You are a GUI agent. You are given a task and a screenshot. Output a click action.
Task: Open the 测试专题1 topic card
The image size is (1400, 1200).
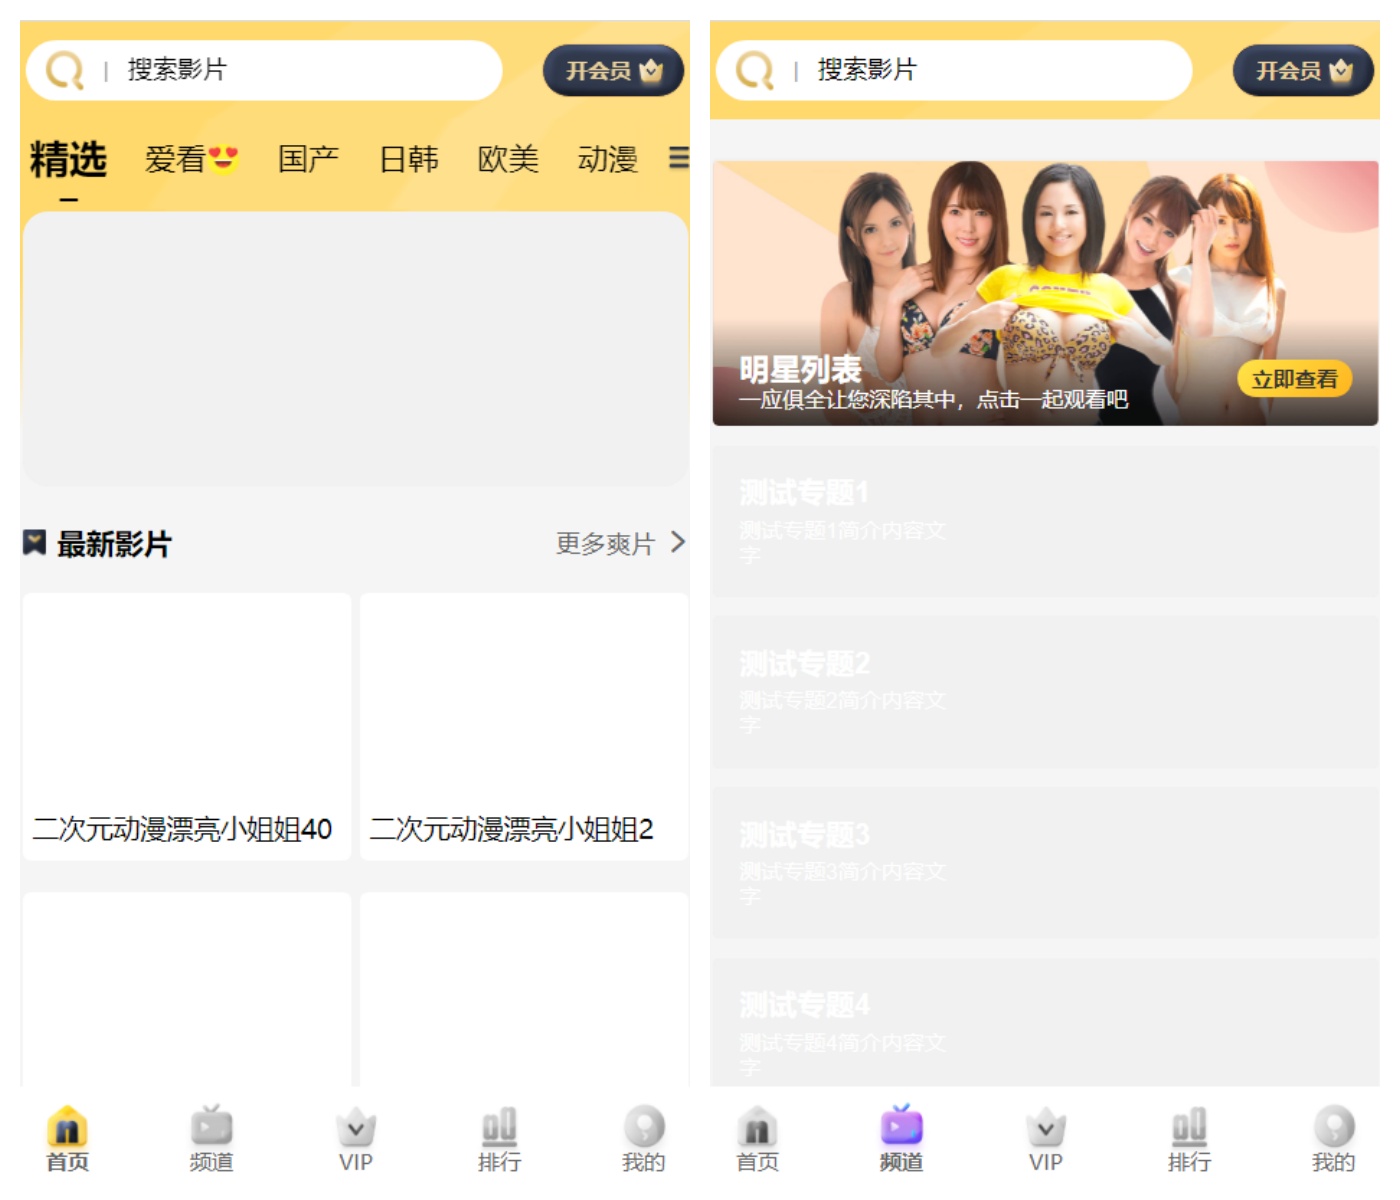point(1045,521)
